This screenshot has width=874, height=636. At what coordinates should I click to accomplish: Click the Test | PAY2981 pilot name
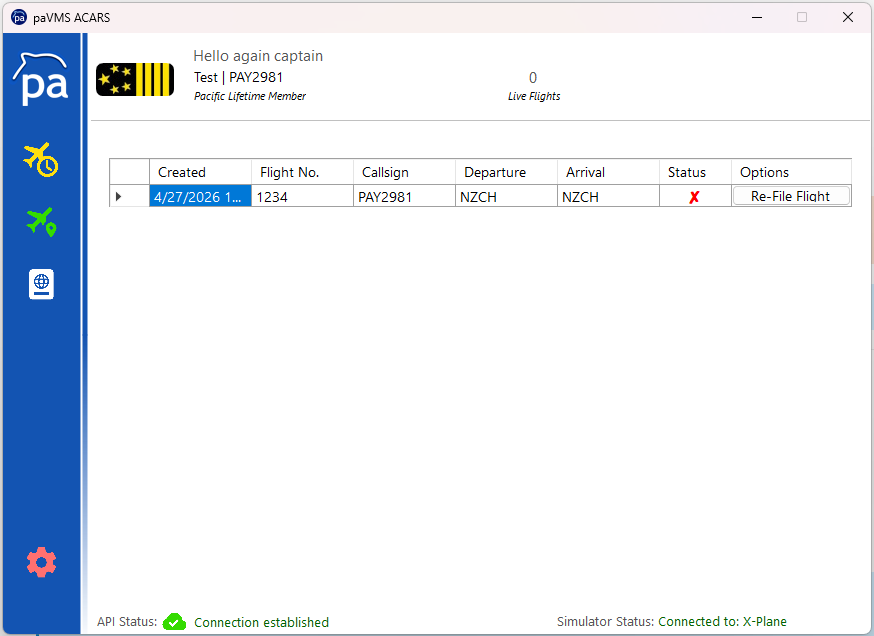[x=239, y=77]
